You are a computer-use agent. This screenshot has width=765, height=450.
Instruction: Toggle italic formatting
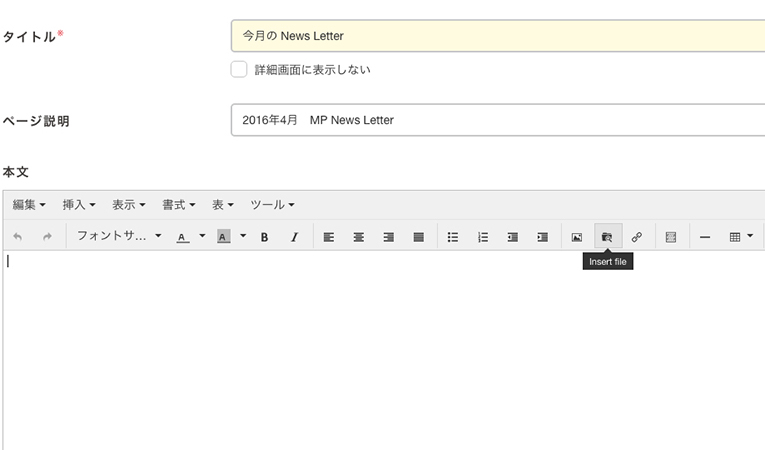click(x=294, y=237)
